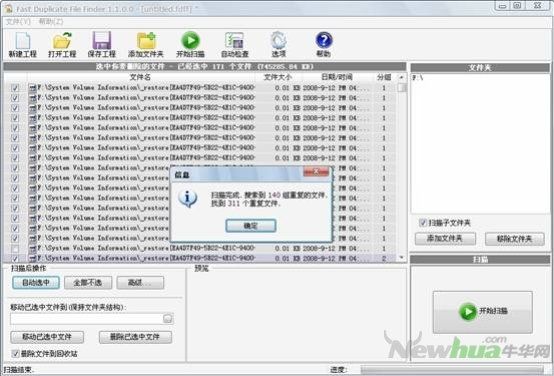
Task: Click the file list scrollbar up arrow
Action: click(x=402, y=77)
